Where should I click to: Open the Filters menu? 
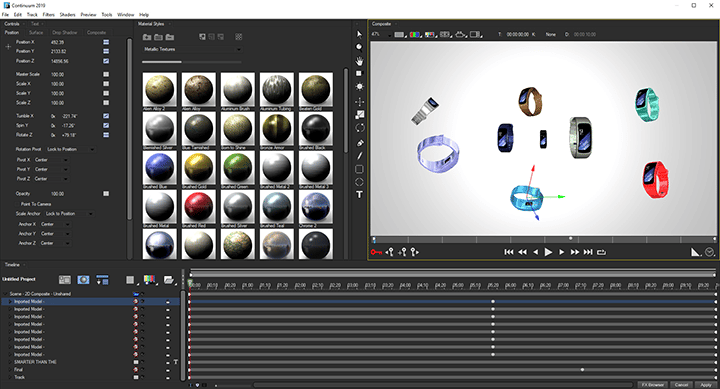click(x=49, y=15)
